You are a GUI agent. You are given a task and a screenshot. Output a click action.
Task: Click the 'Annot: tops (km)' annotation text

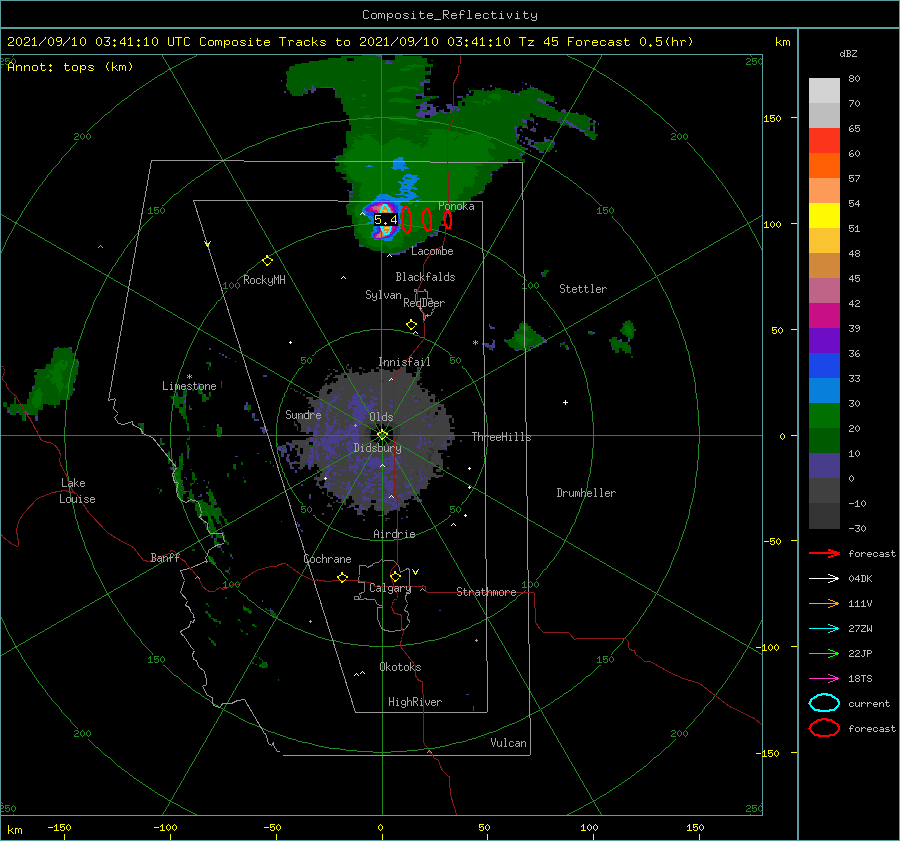pyautogui.click(x=70, y=67)
